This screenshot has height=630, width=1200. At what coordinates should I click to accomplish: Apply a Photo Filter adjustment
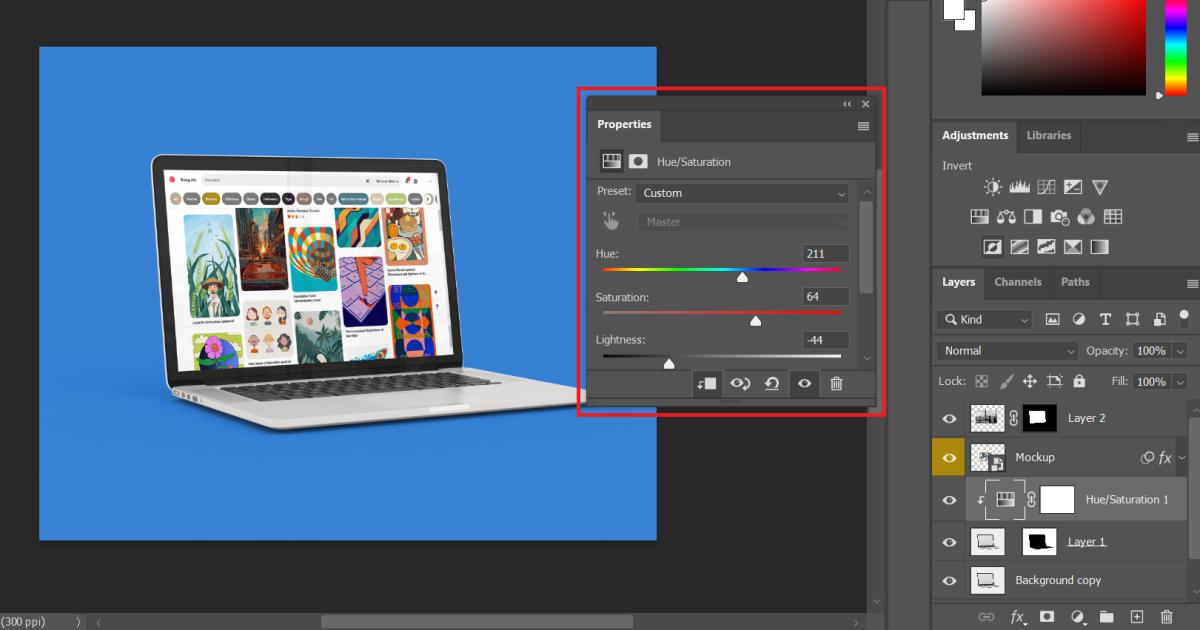(x=1059, y=216)
